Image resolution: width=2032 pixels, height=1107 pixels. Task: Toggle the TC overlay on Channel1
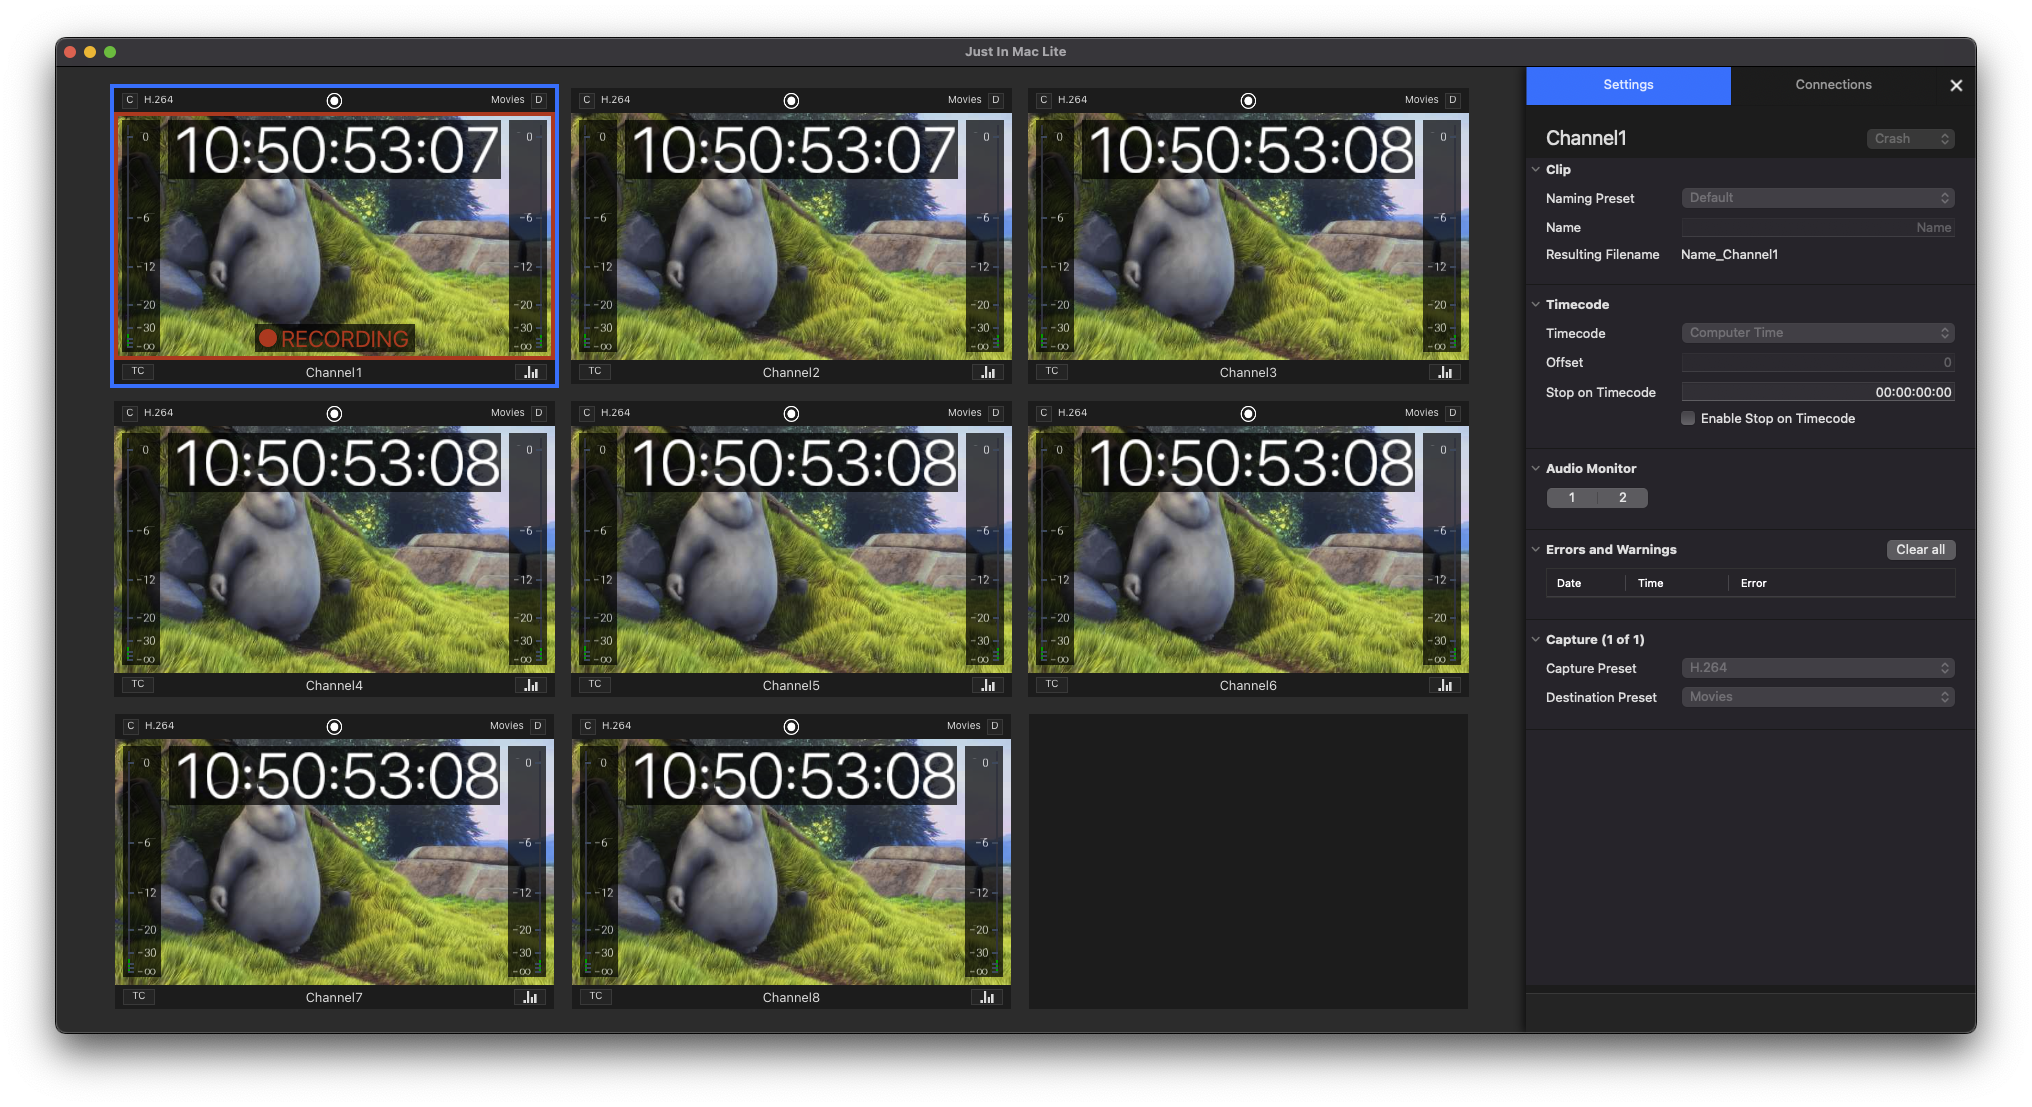point(138,371)
